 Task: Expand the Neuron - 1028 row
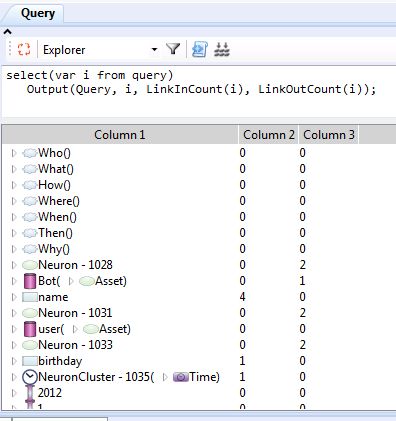(x=14, y=265)
